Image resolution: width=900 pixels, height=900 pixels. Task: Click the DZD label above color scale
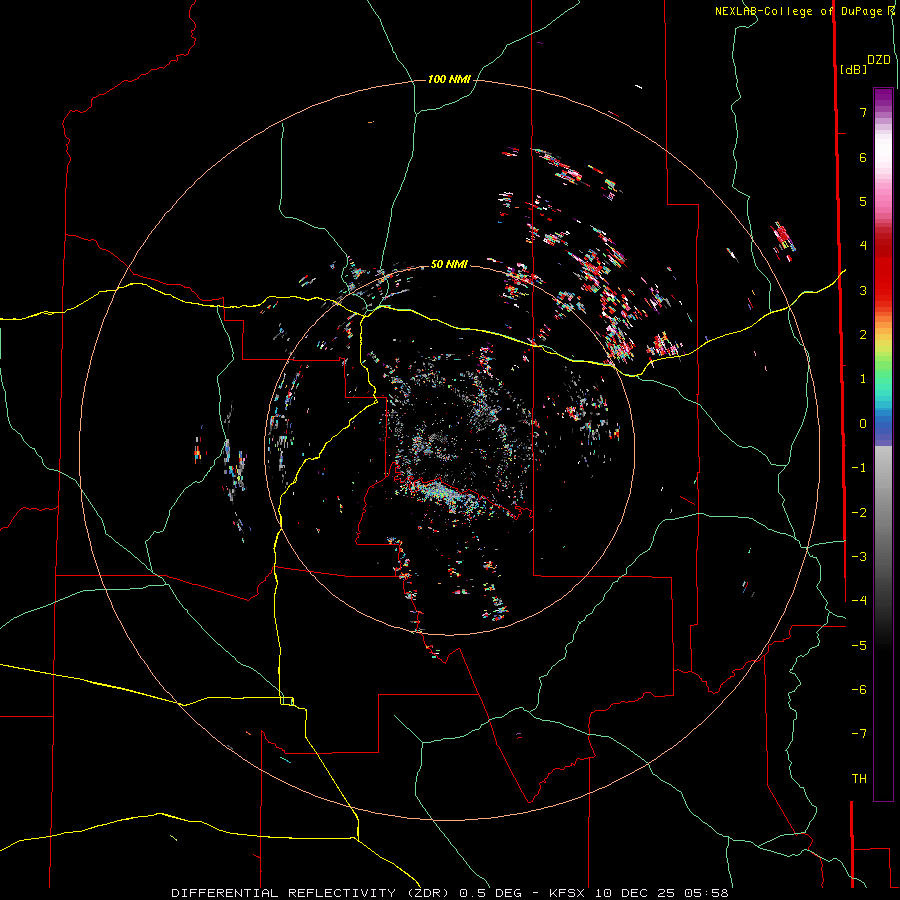(879, 60)
